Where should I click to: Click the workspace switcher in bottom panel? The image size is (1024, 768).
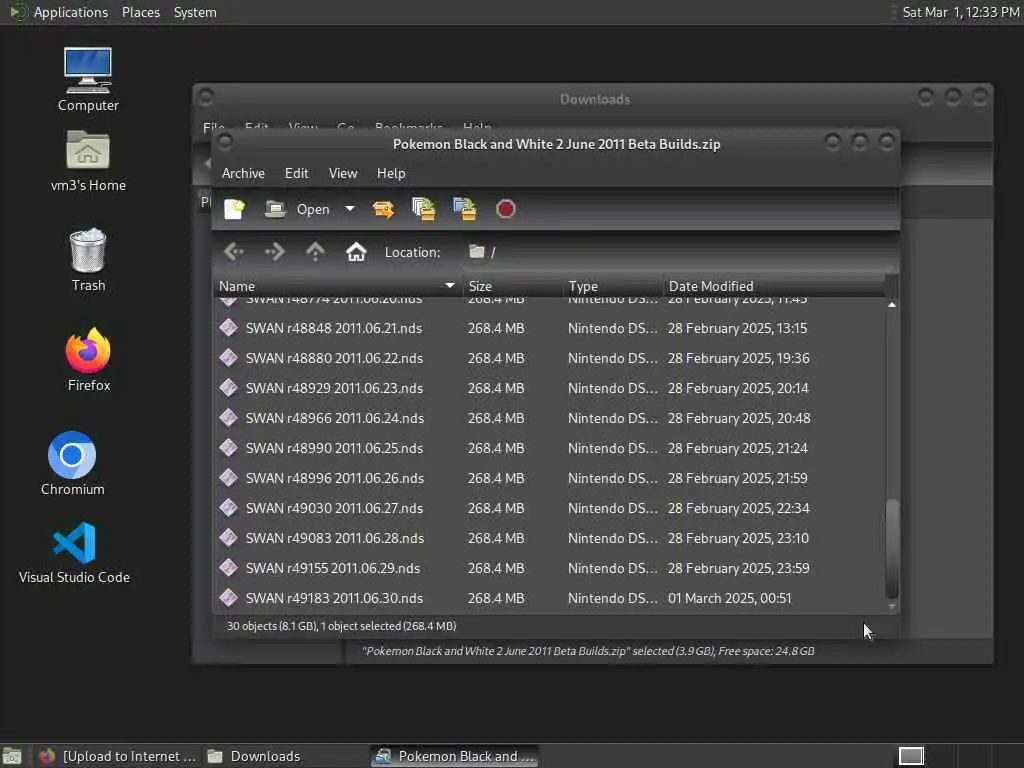(911, 756)
